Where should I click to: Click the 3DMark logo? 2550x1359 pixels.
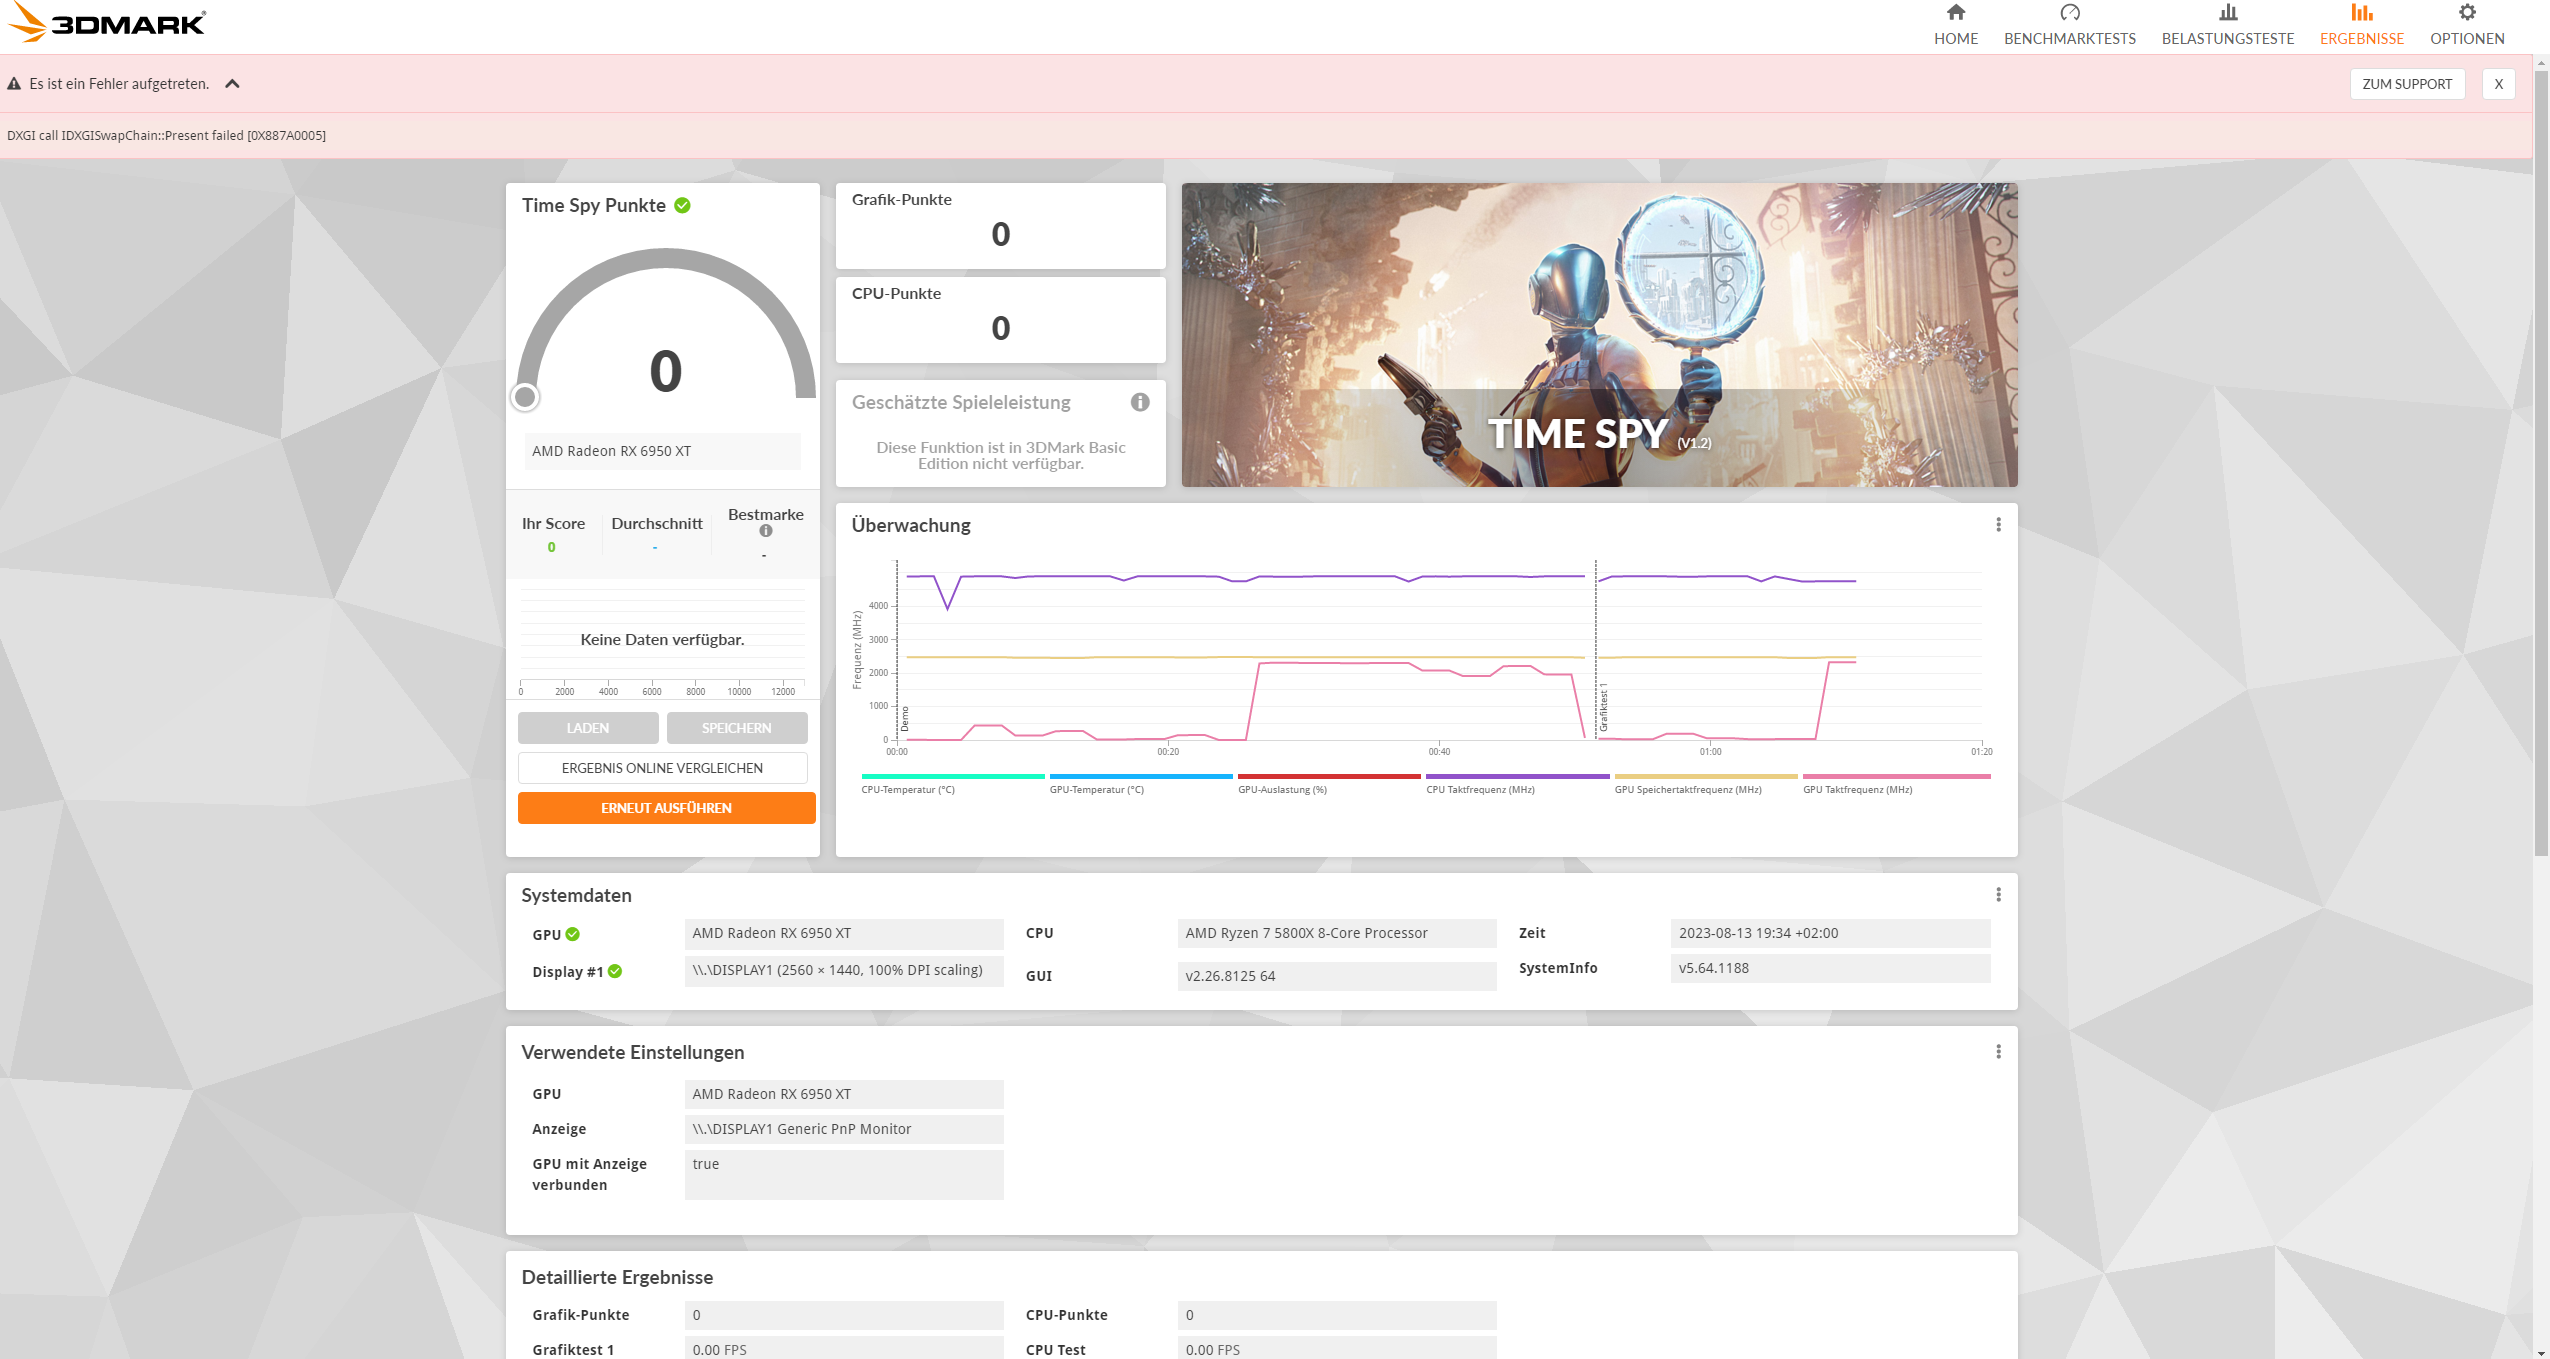tap(106, 22)
